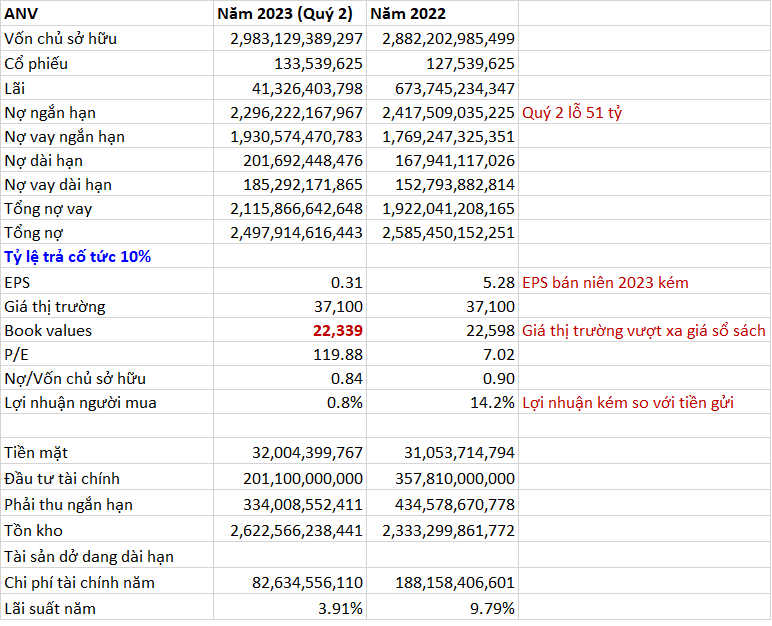Click 'Tài sản dở dang dài hạn' label
The image size is (772, 626).
pyautogui.click(x=89, y=557)
